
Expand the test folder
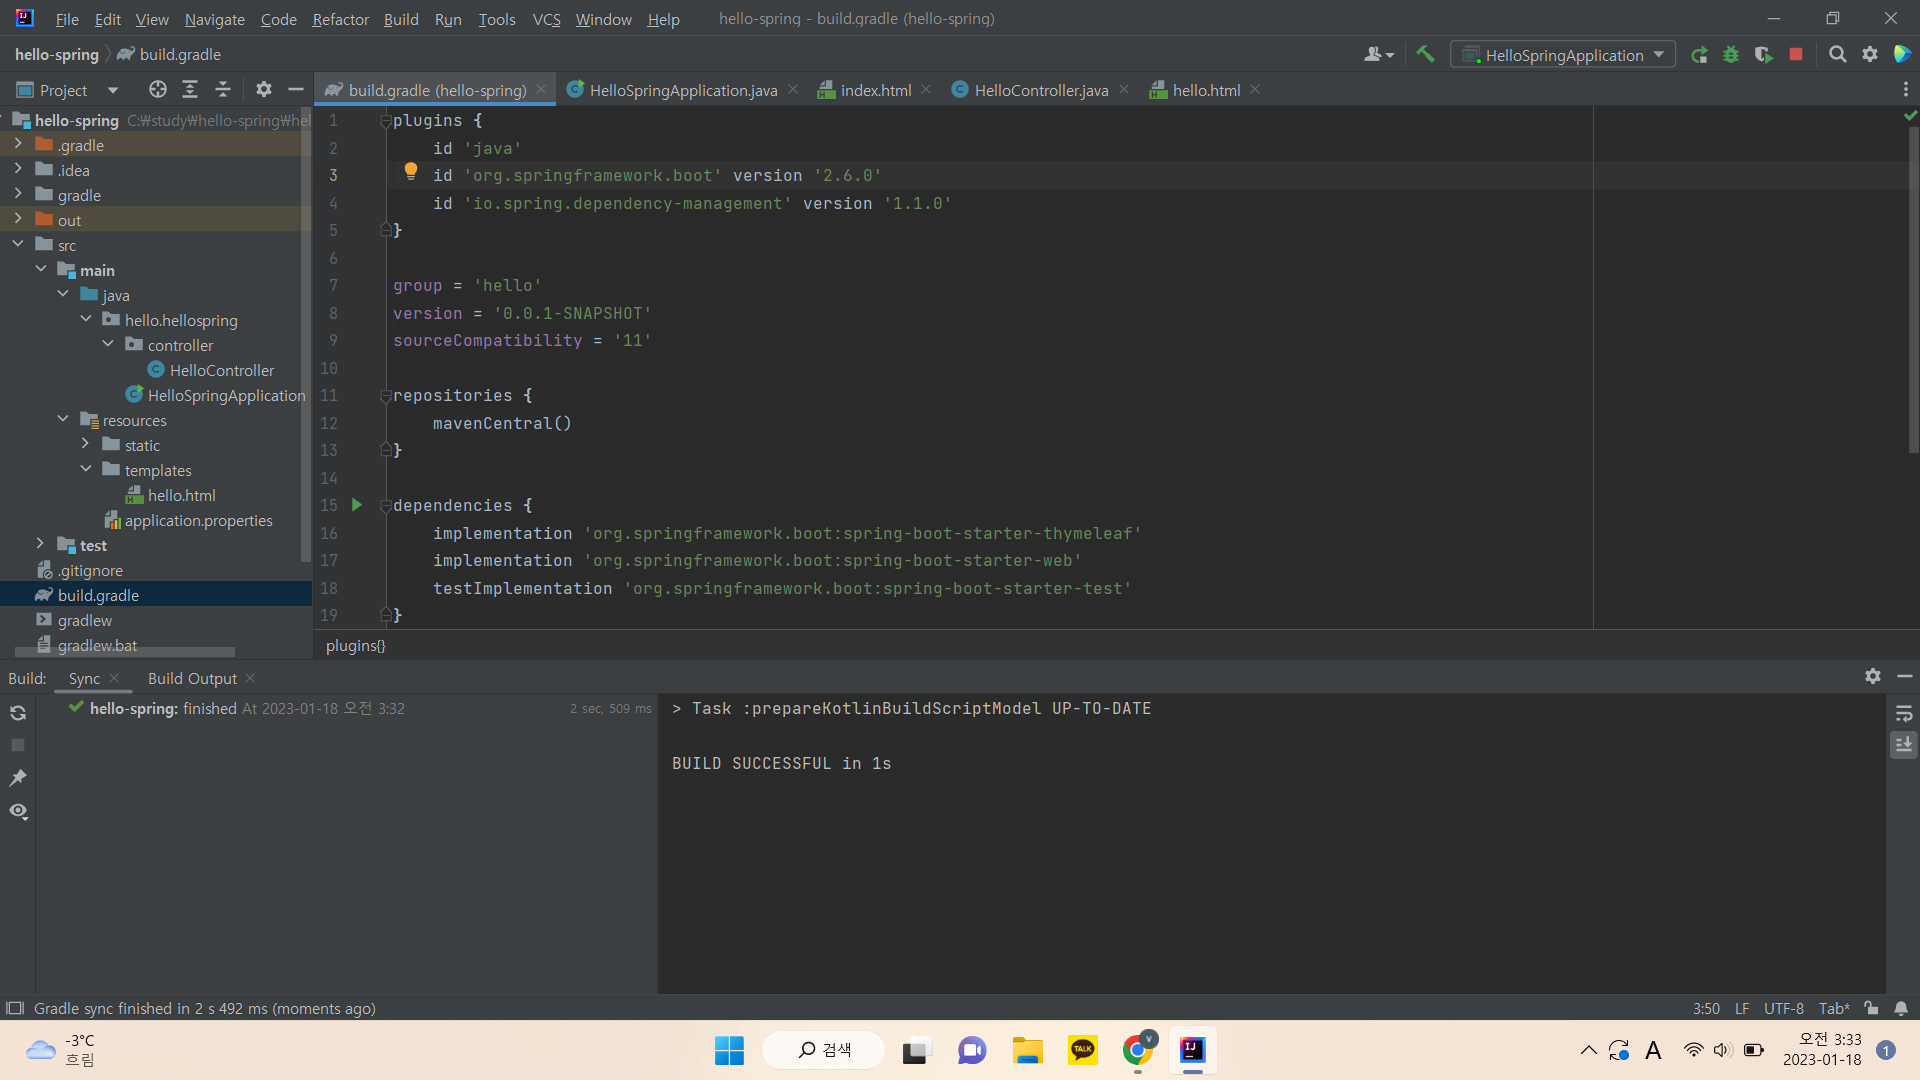click(x=40, y=544)
